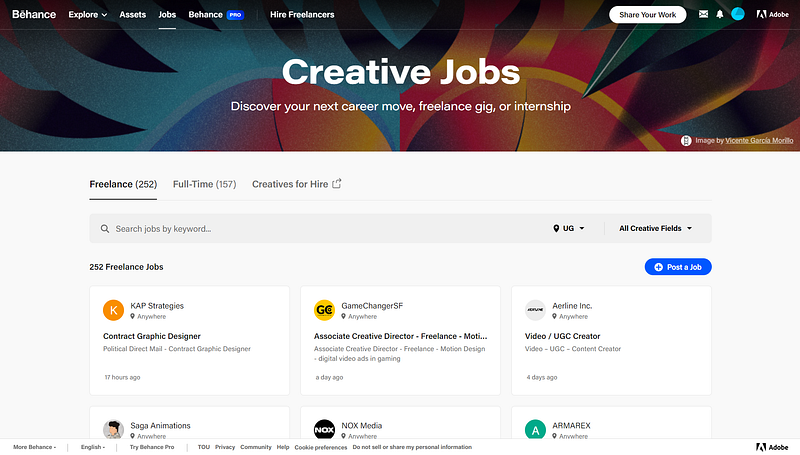This screenshot has width=800, height=455.
Task: Open the English language selector
Action: tap(93, 447)
